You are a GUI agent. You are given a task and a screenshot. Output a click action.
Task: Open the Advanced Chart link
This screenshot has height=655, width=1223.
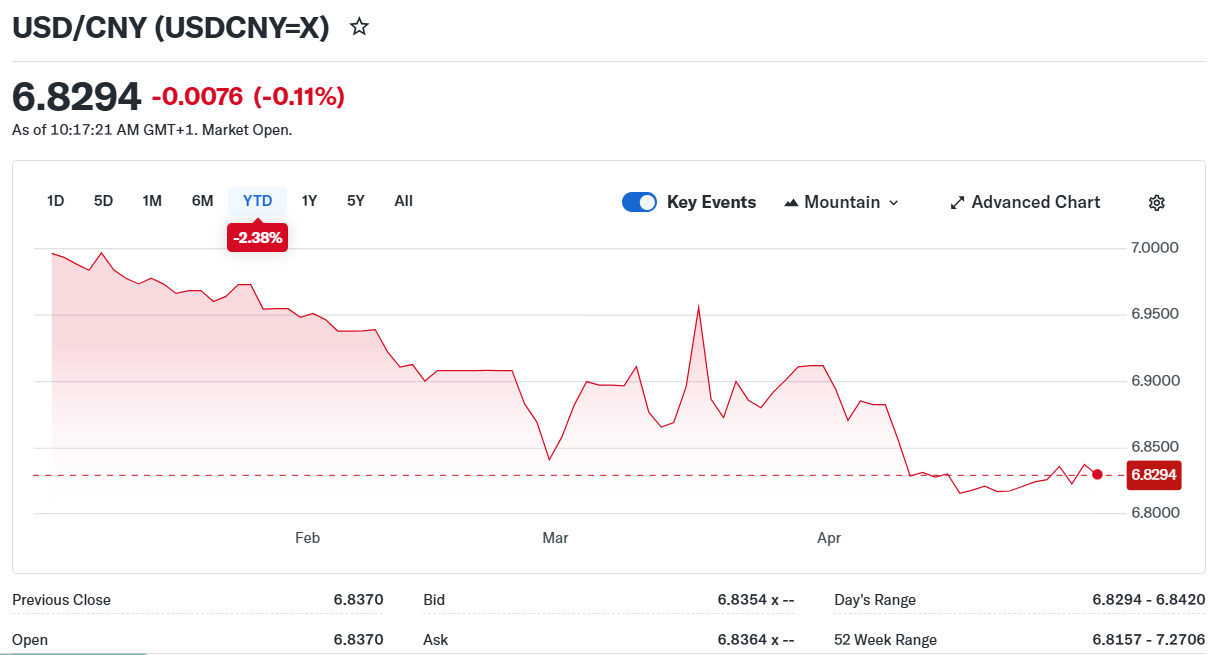coord(1035,202)
